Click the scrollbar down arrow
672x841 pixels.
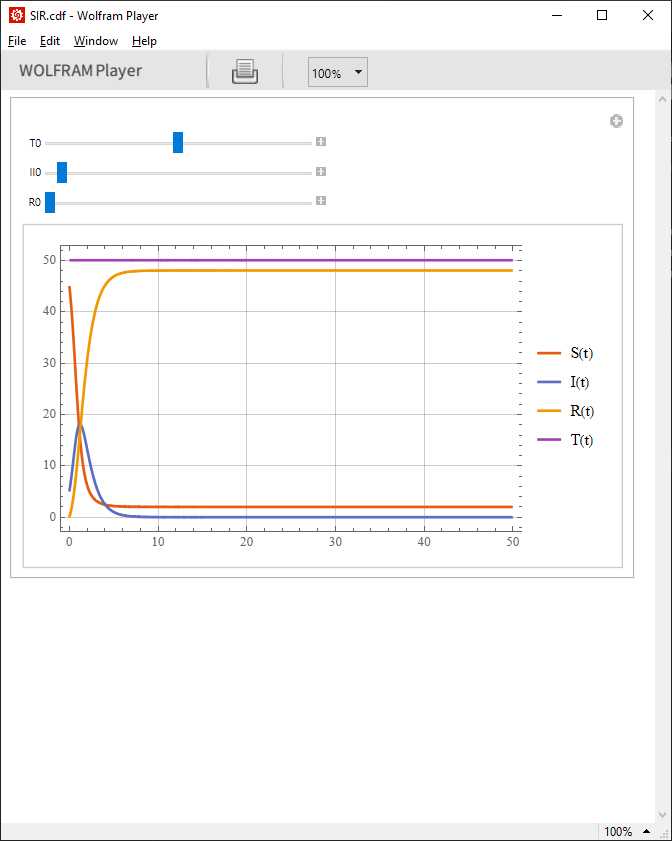tap(663, 815)
